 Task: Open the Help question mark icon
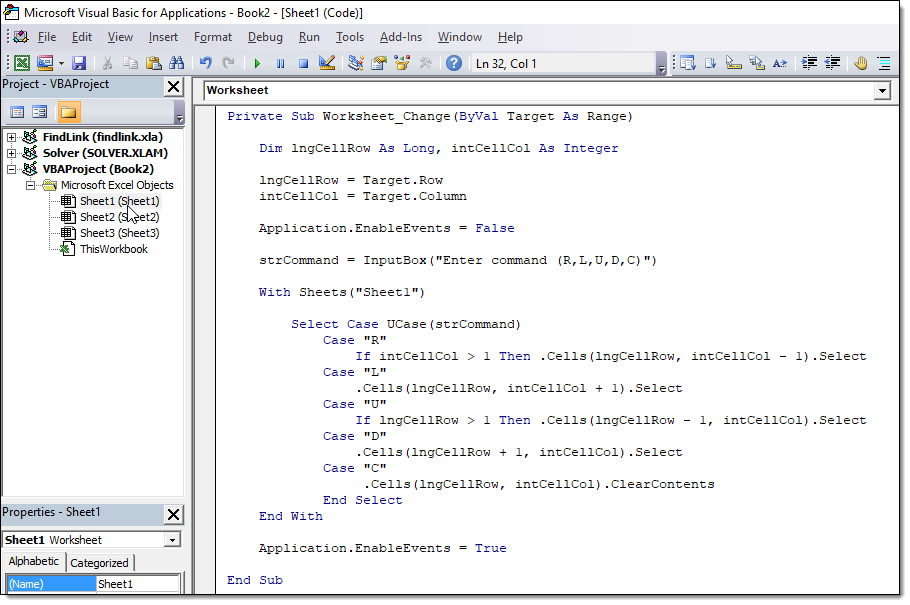point(454,63)
